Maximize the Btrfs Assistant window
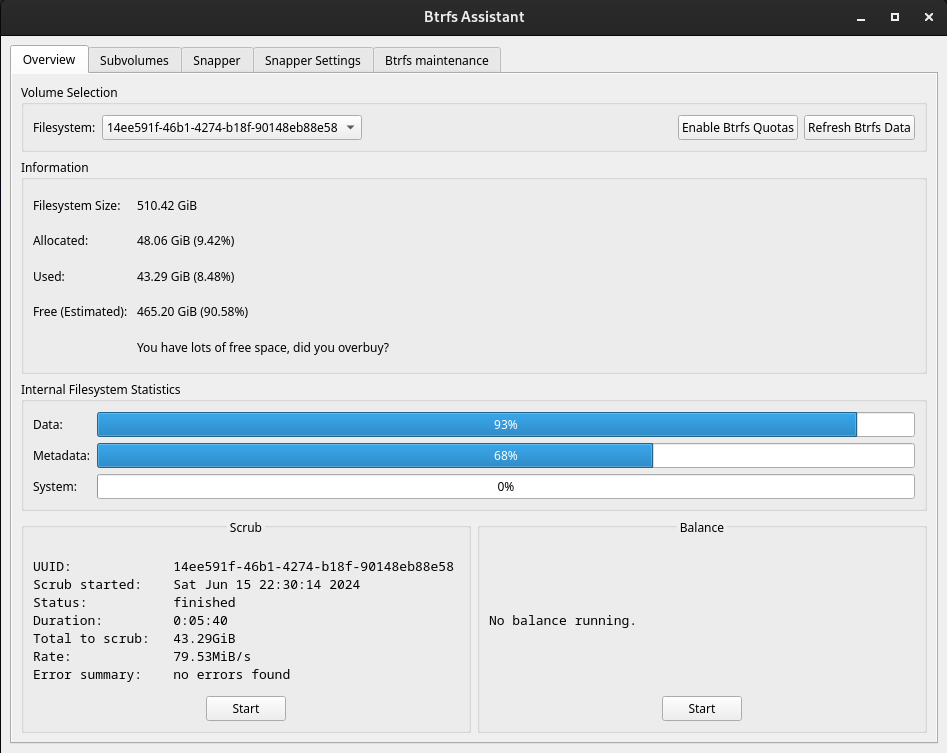 [895, 18]
